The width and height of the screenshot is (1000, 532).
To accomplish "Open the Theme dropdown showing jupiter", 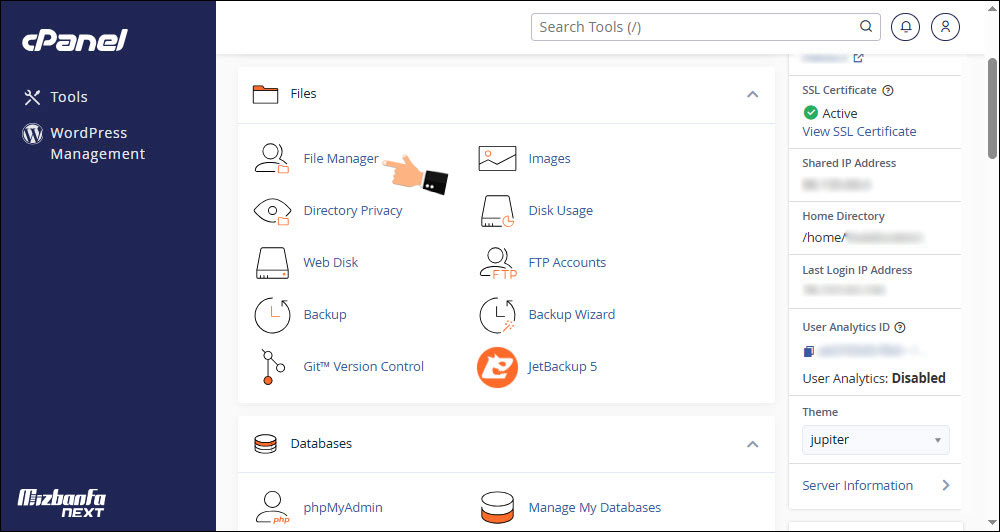I will click(876, 440).
